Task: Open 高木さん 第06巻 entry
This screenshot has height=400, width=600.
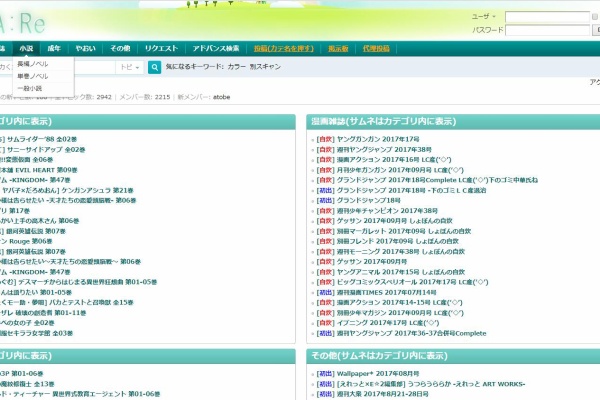Action: click(39, 221)
